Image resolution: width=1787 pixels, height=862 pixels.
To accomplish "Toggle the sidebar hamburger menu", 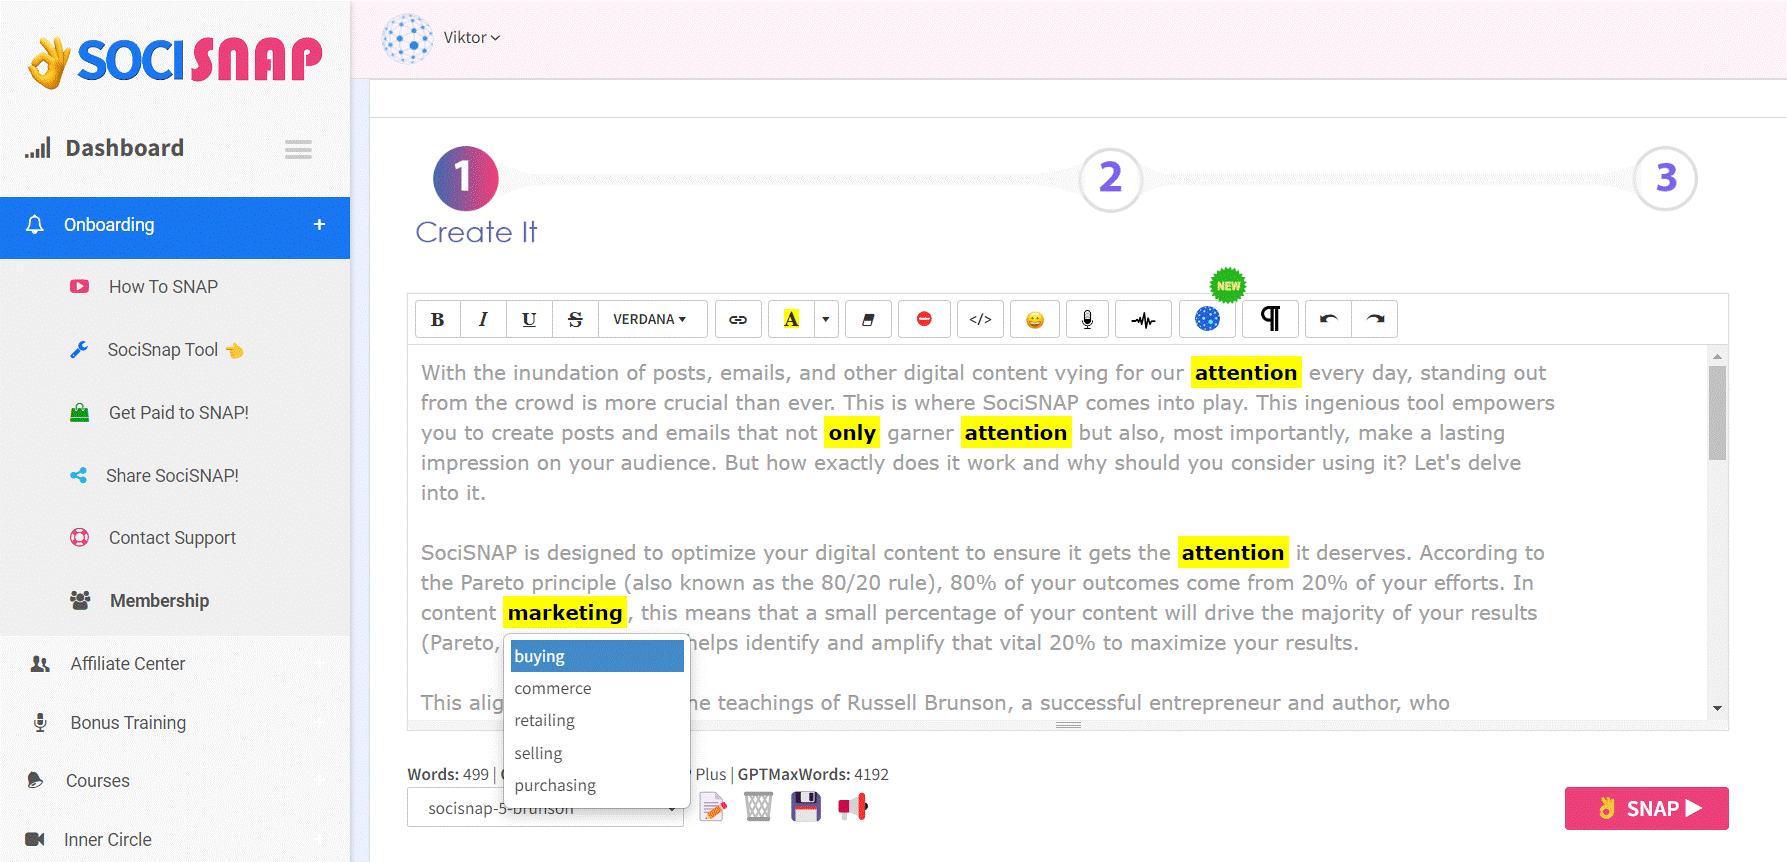I will click(298, 149).
